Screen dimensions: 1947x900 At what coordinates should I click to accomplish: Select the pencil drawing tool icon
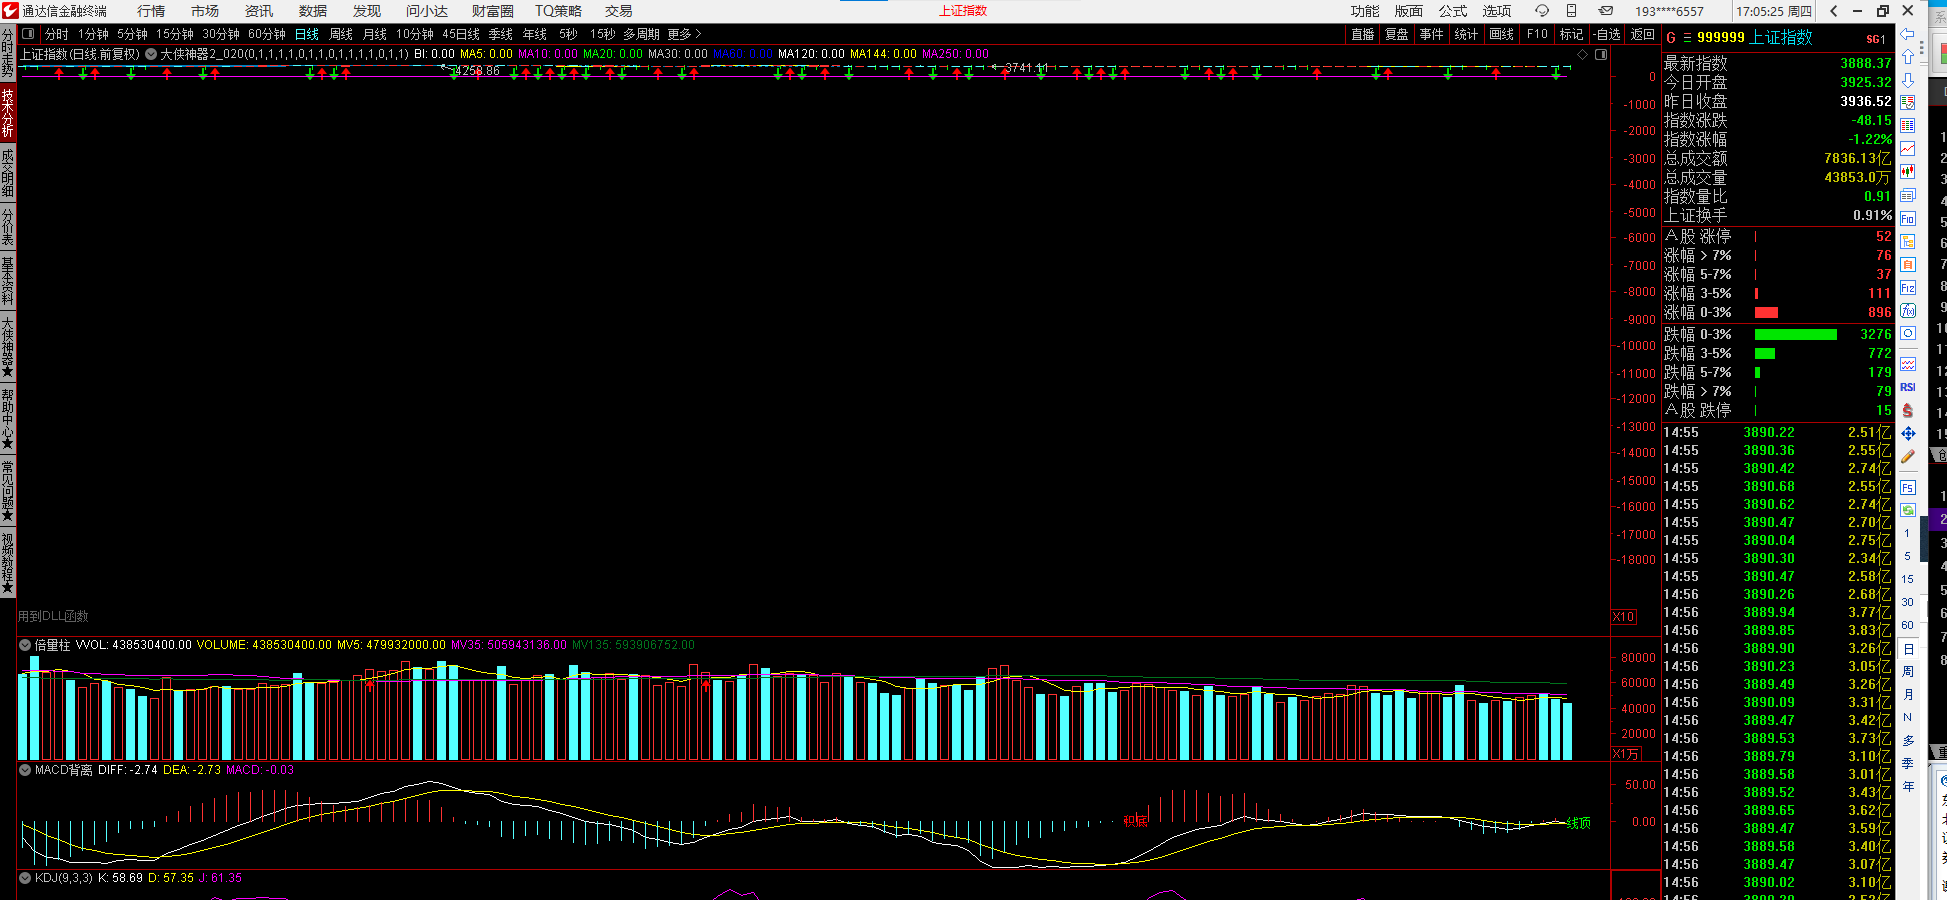(1908, 457)
